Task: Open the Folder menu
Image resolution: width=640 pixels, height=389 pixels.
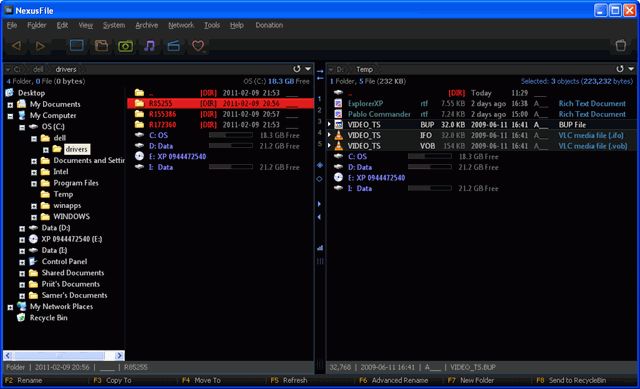Action: [x=36, y=25]
